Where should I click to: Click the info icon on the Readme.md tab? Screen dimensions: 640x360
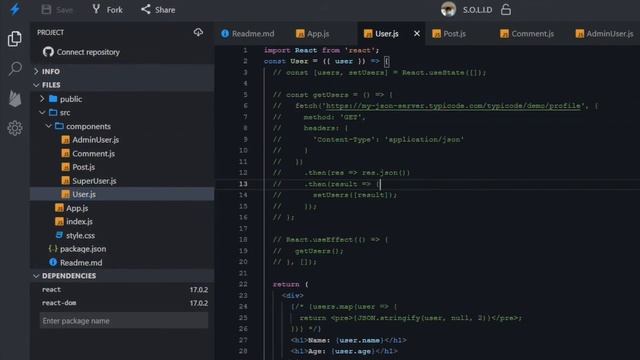[x=225, y=33]
